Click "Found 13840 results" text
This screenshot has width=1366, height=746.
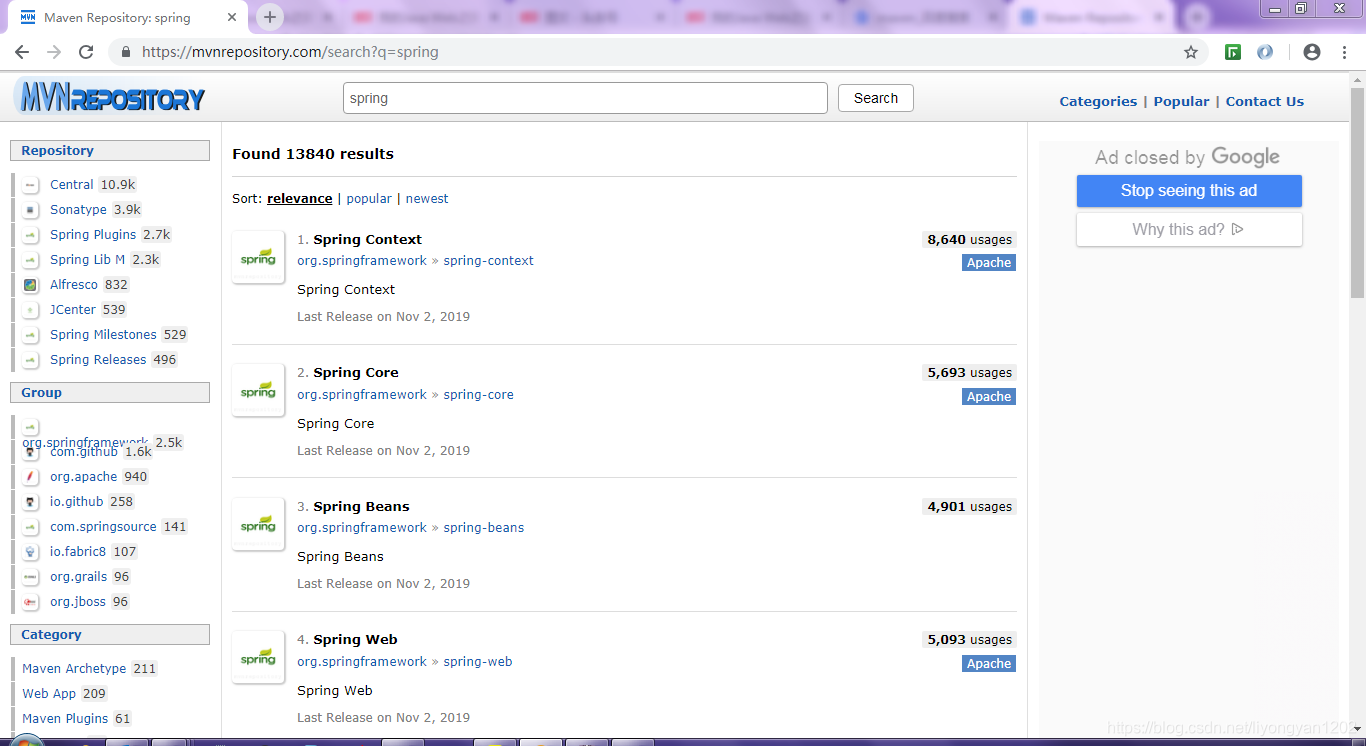coord(313,154)
